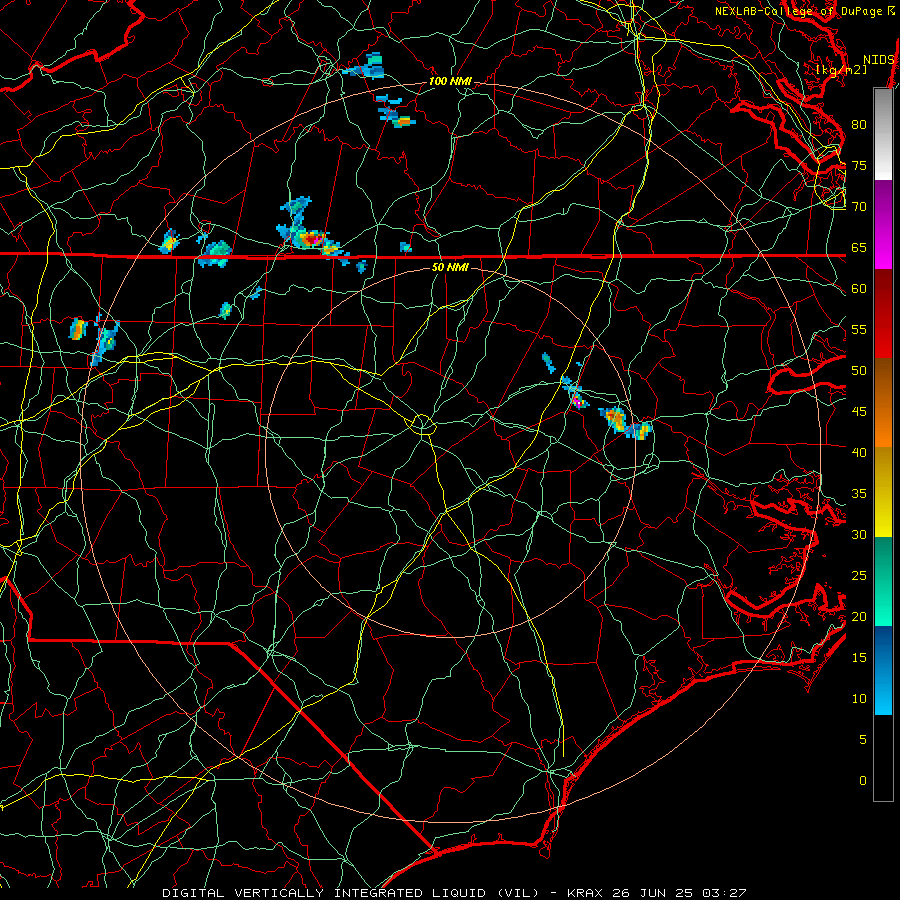
Task: Click the Digital Vertically Integrated Liquid title caption
Action: (454, 893)
